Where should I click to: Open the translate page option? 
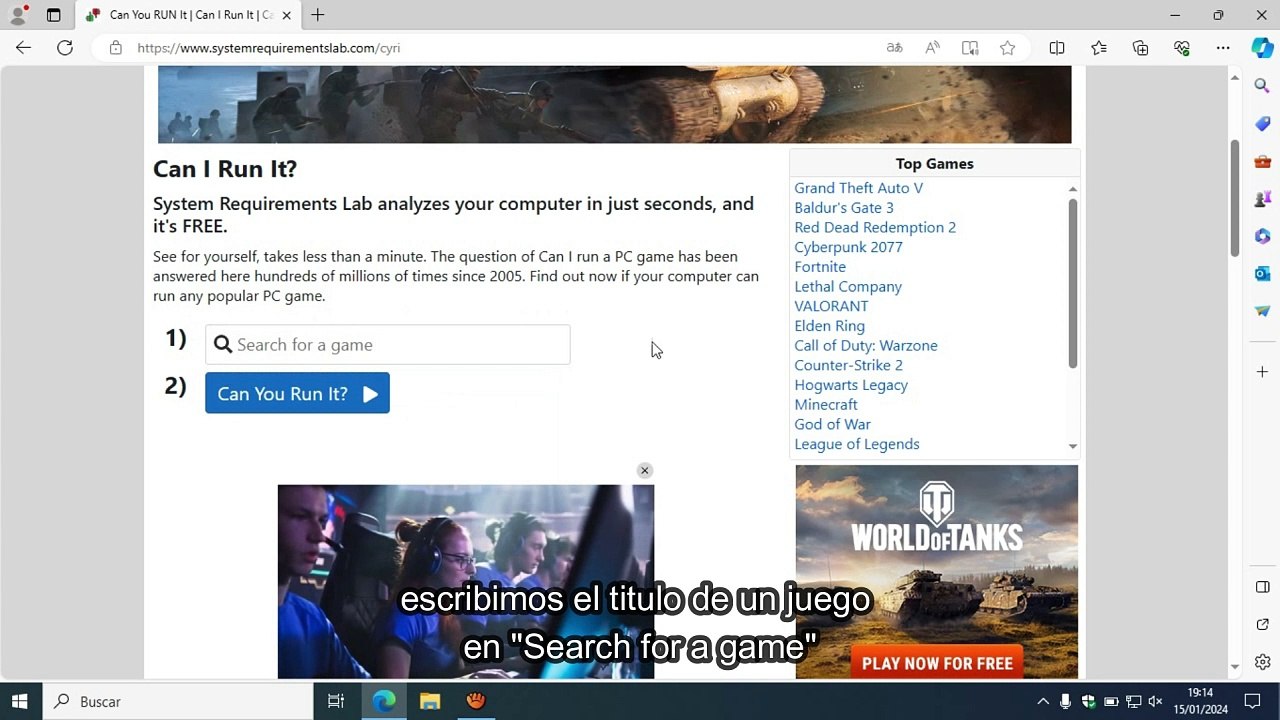coord(894,48)
